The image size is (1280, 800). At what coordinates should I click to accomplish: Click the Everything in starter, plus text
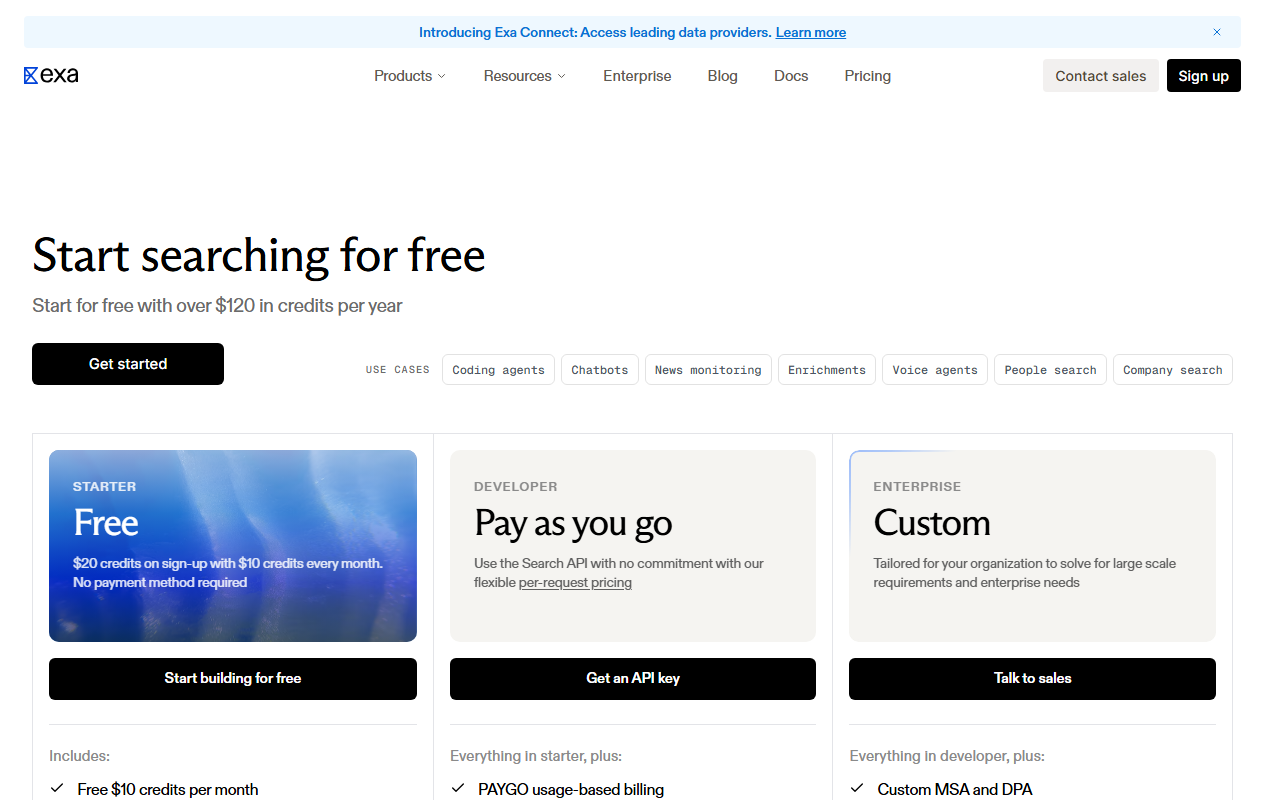tap(536, 757)
